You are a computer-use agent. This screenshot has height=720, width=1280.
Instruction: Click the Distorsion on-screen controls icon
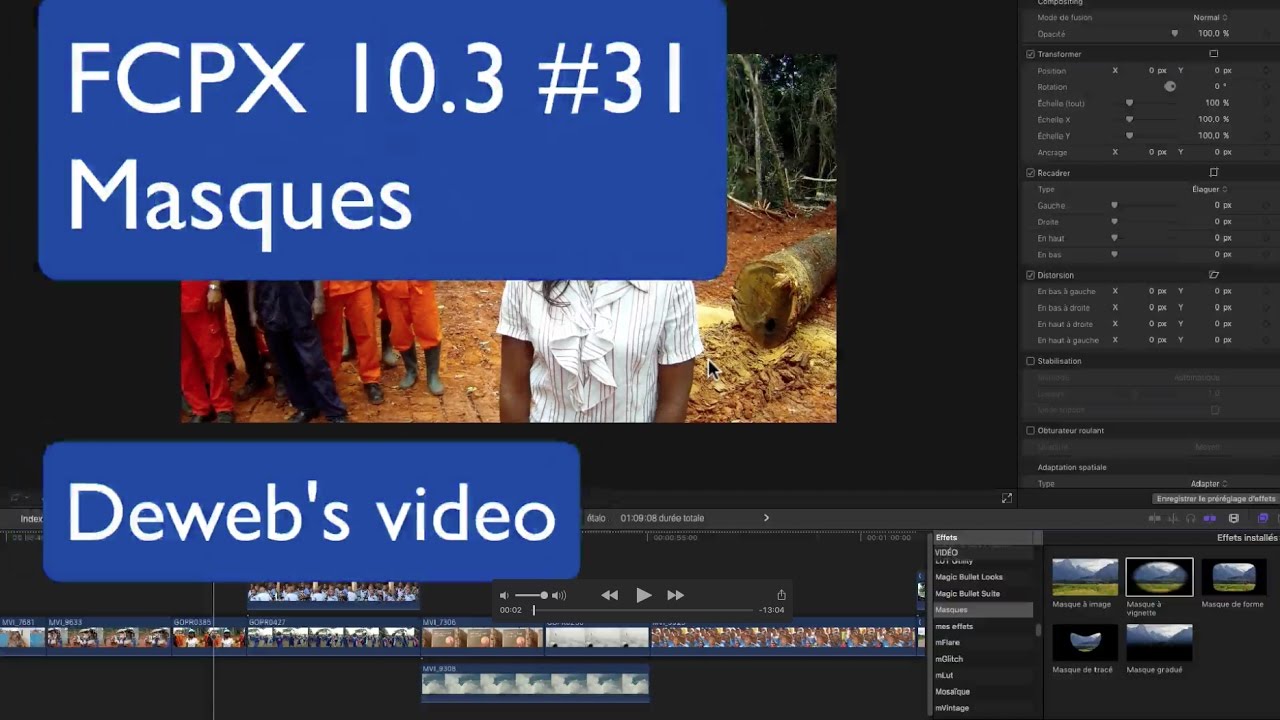tap(1214, 275)
